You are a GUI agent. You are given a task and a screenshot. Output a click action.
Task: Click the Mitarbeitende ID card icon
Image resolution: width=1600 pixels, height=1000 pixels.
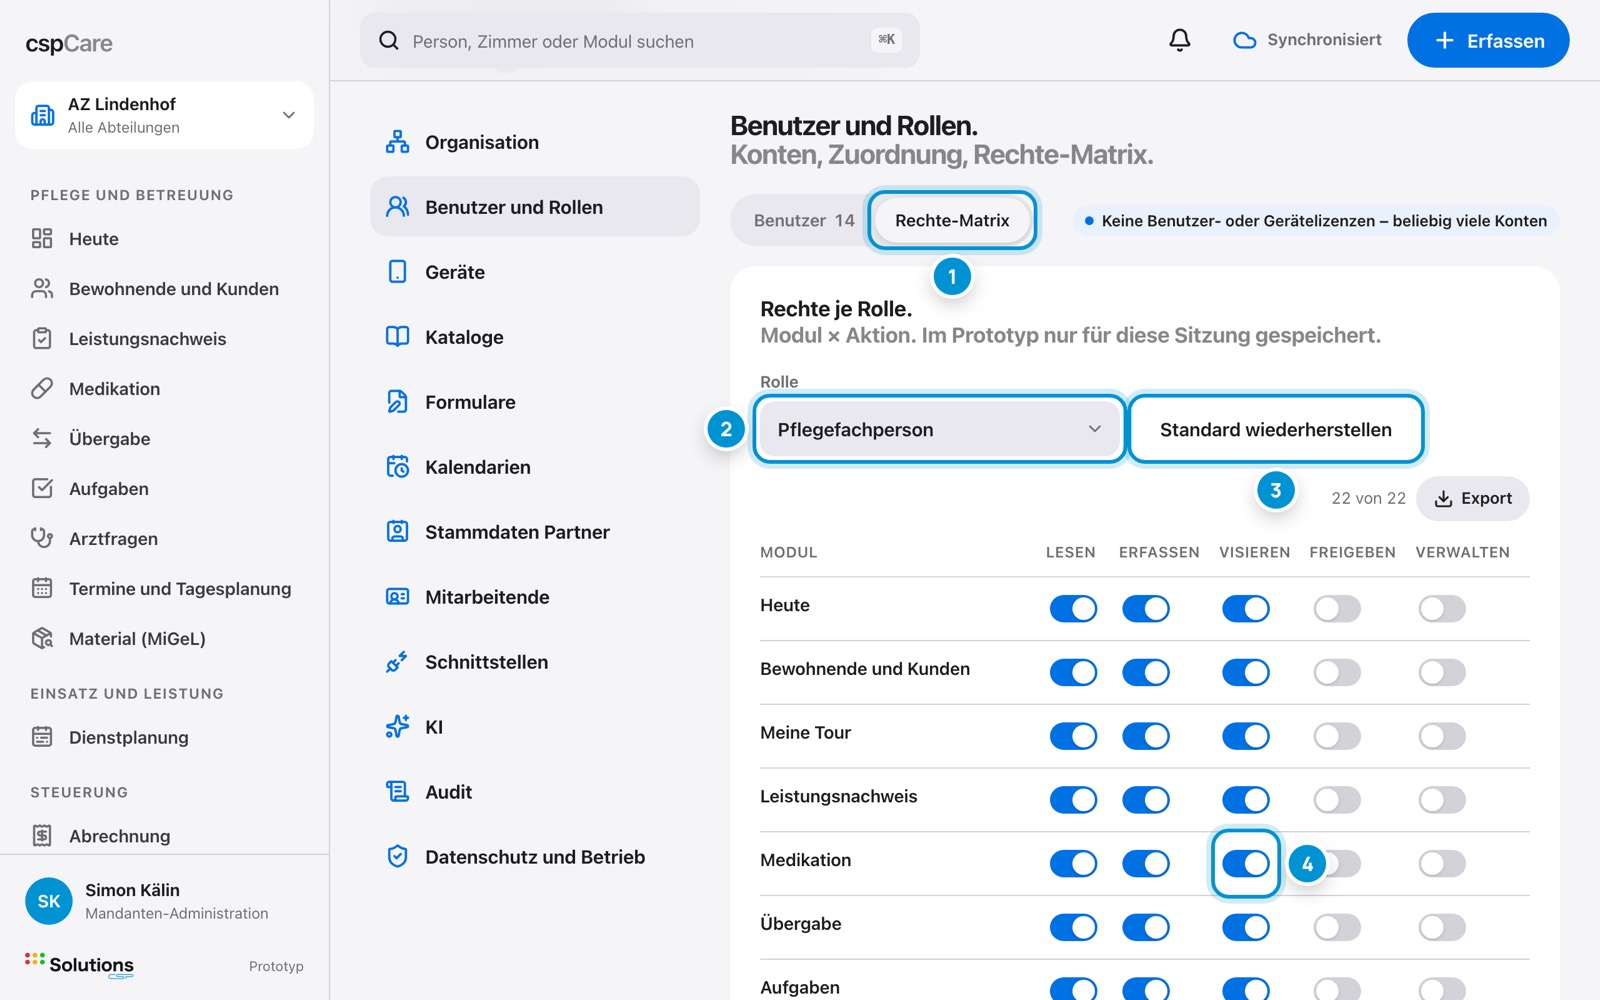pyautogui.click(x=397, y=597)
